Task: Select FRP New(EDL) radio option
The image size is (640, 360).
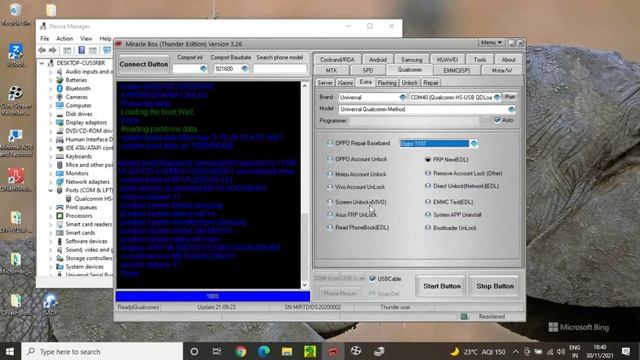Action: click(x=428, y=160)
